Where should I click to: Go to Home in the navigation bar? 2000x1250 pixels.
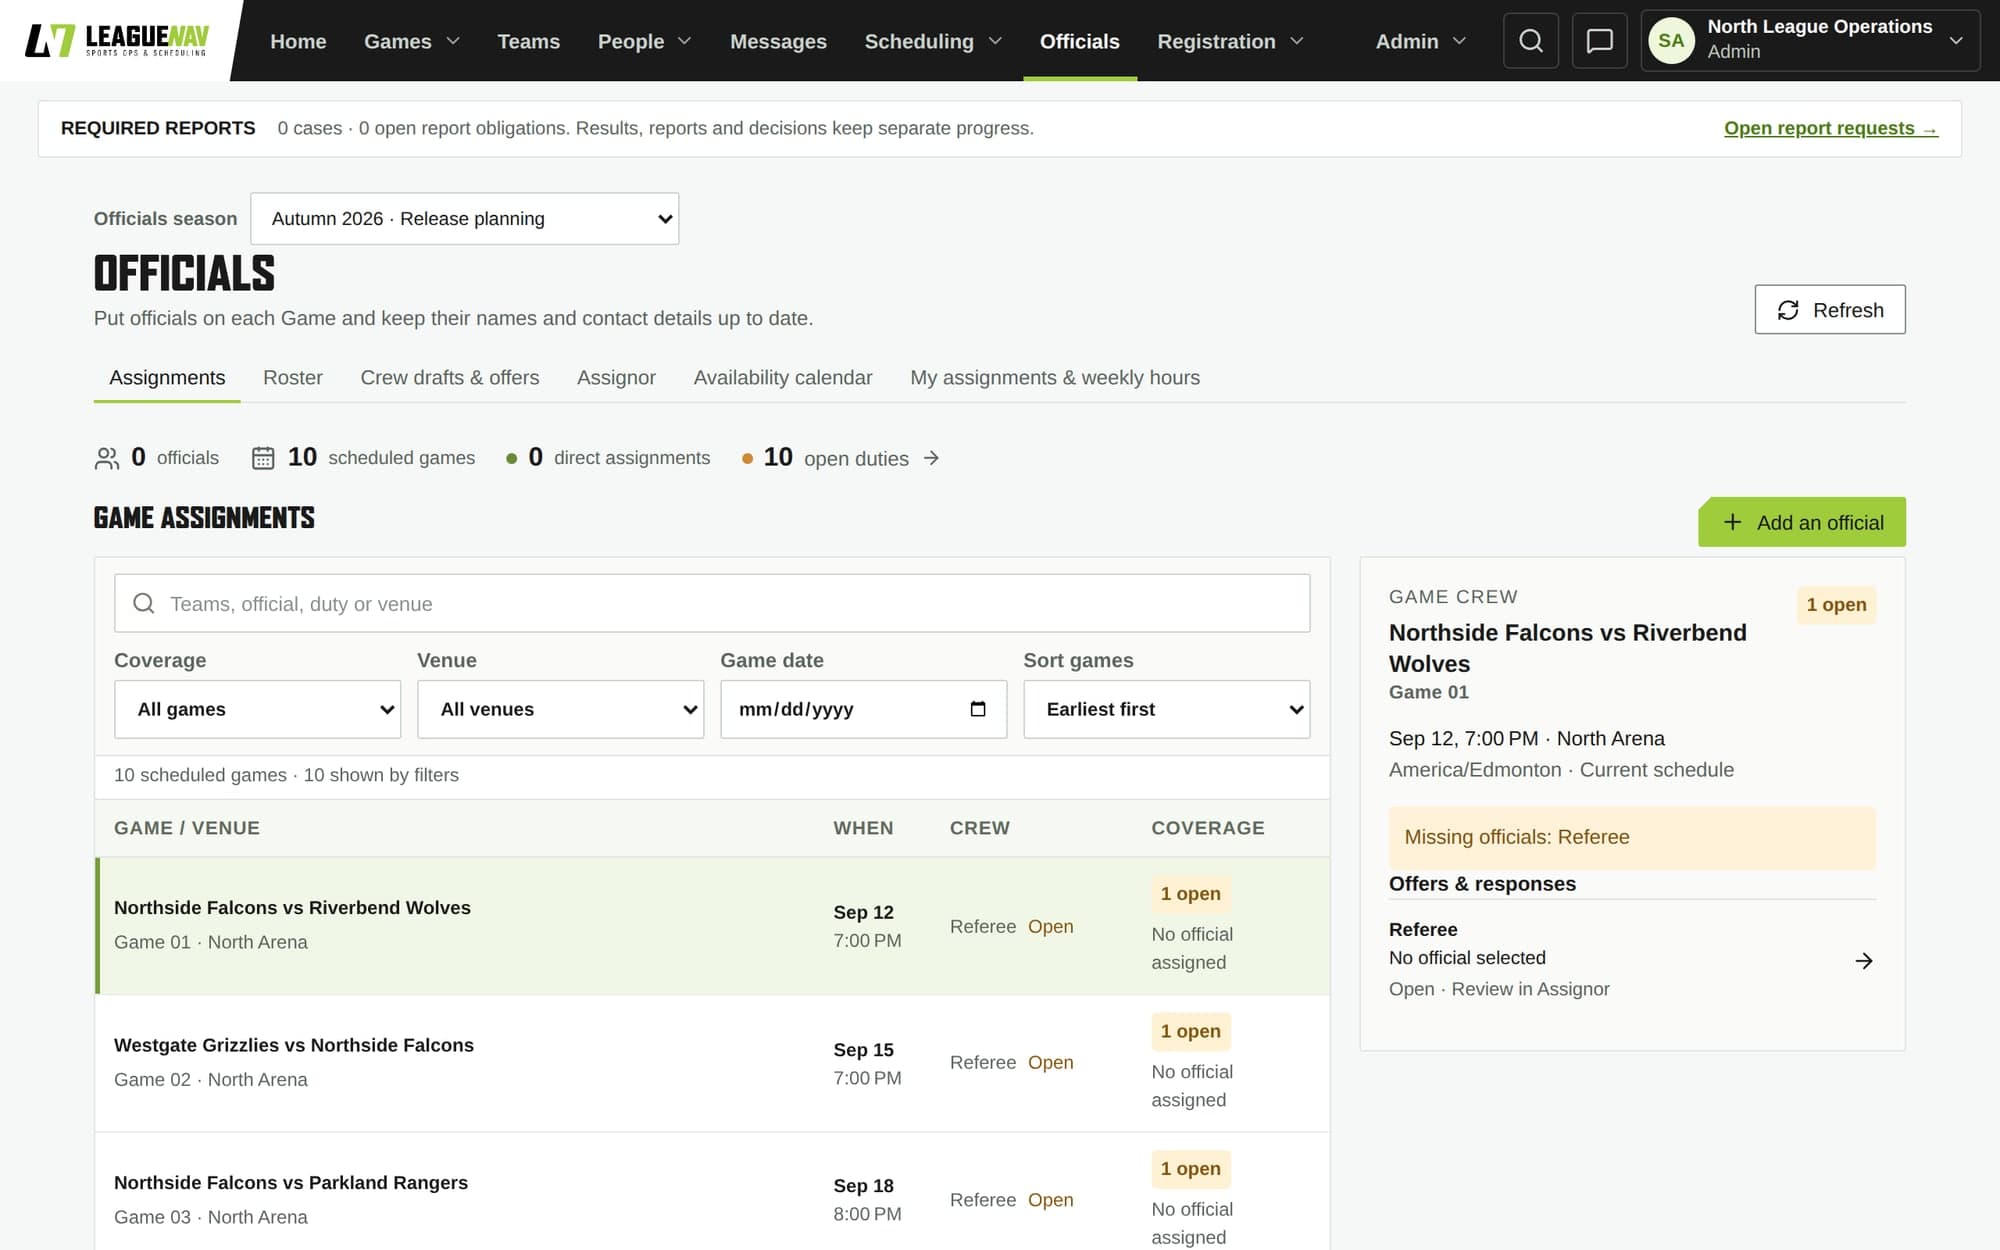tap(298, 41)
